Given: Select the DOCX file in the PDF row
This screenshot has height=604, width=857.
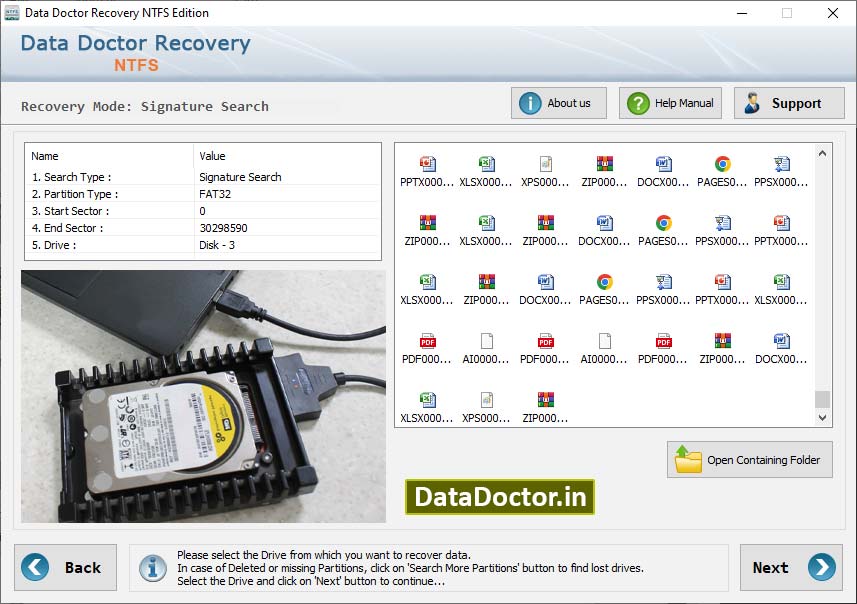Looking at the screenshot, I should (x=782, y=349).
